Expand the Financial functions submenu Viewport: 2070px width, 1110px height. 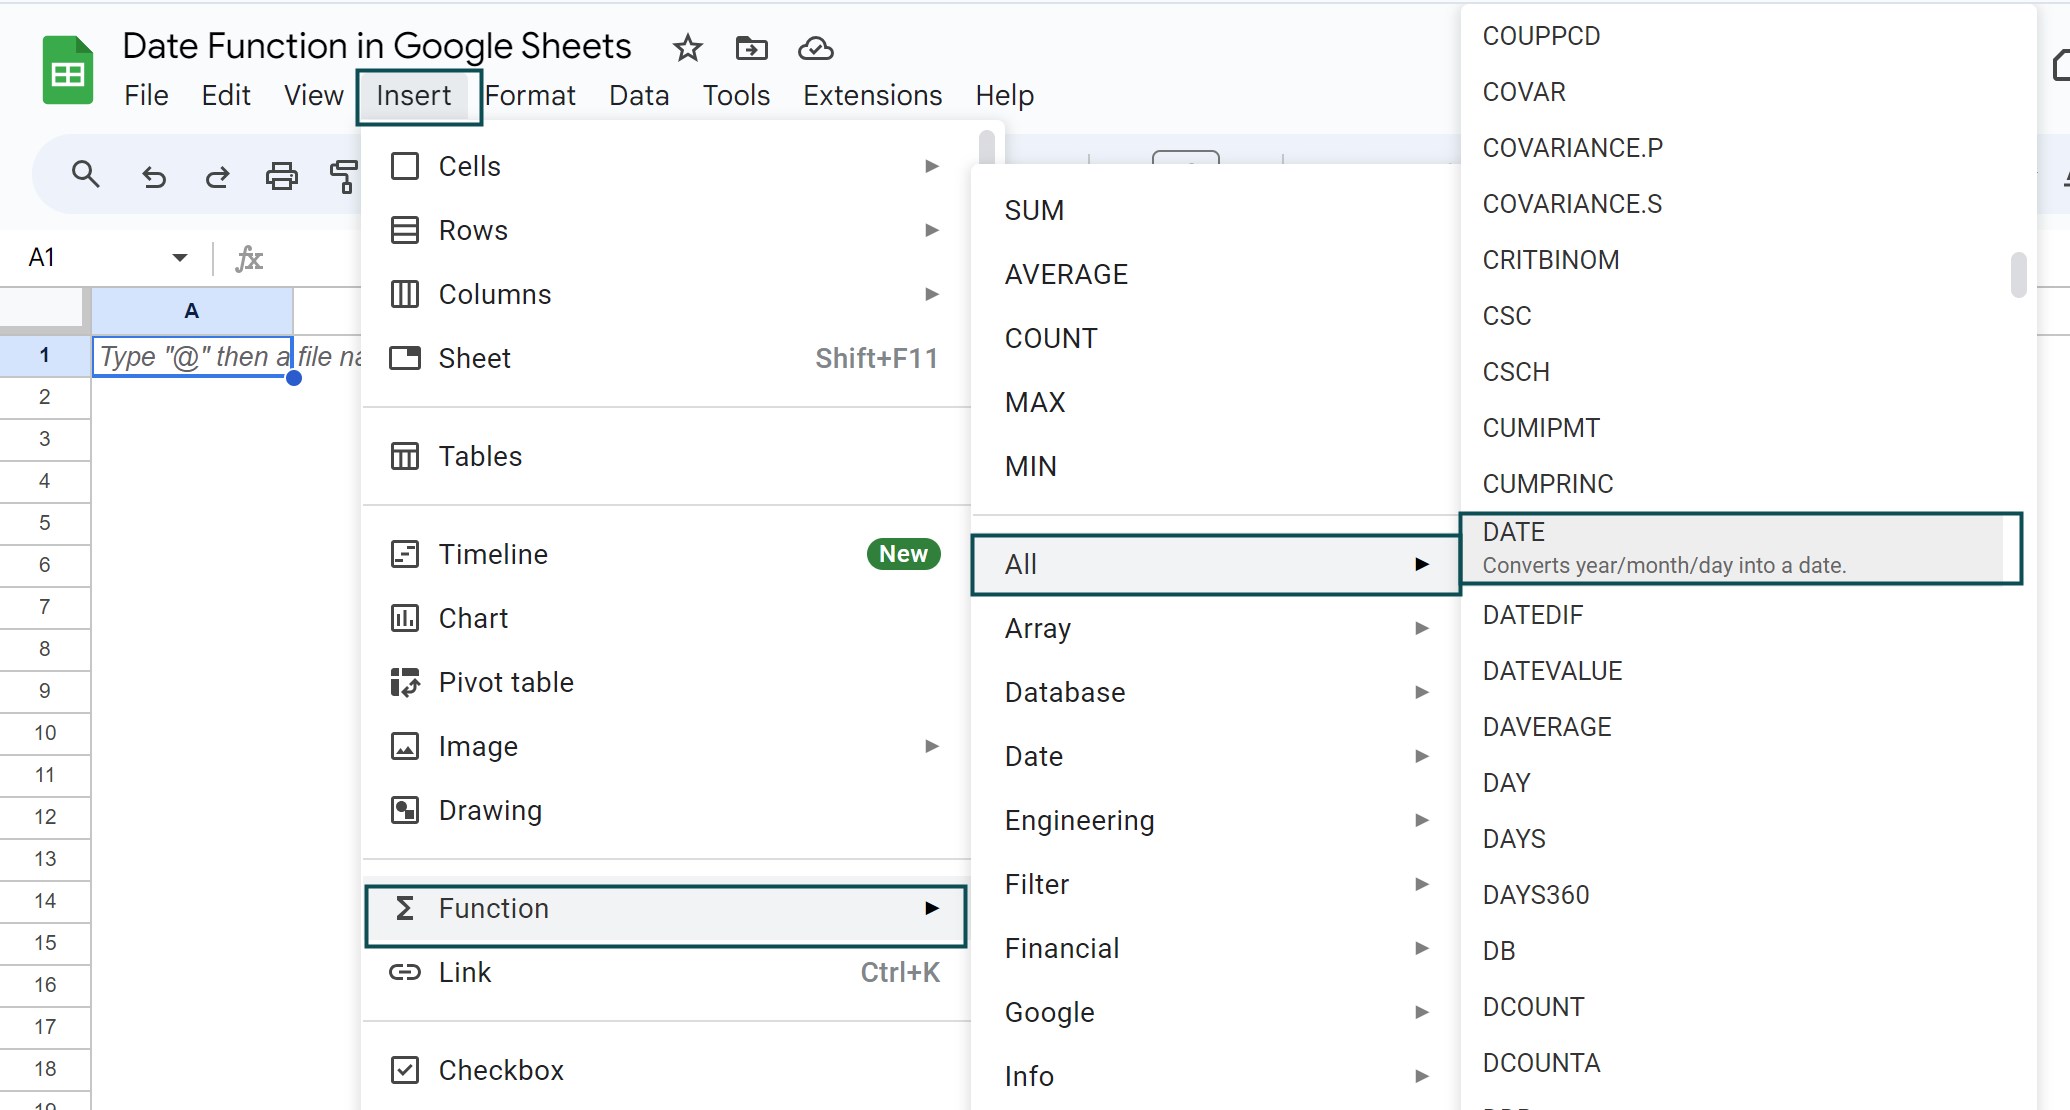coord(1216,948)
